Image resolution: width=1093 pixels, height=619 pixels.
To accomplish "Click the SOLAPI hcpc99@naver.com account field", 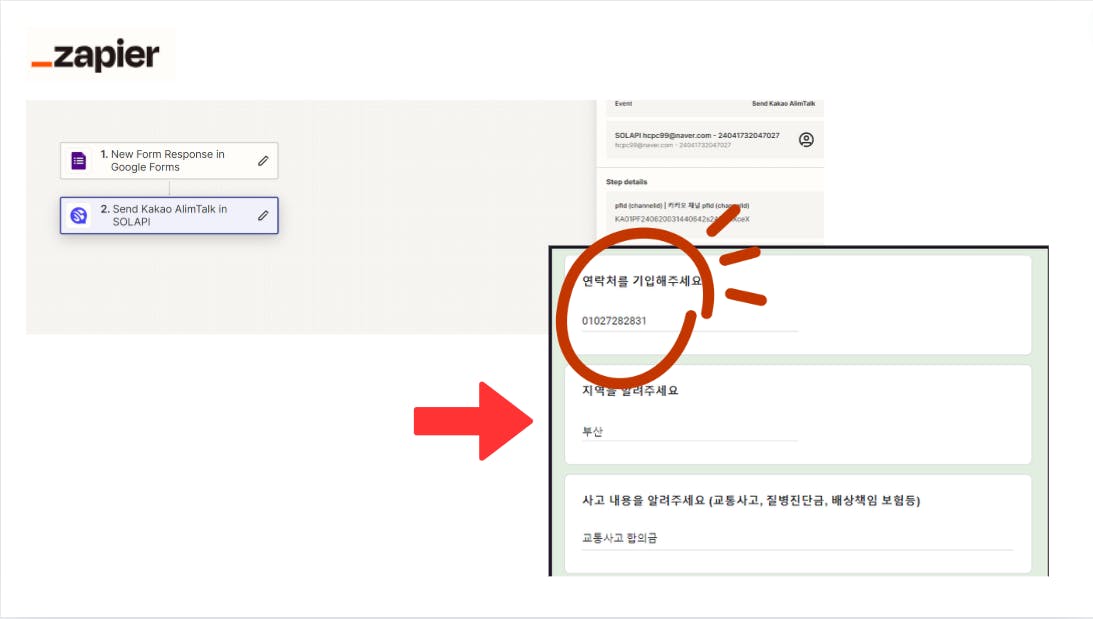I will click(x=714, y=140).
